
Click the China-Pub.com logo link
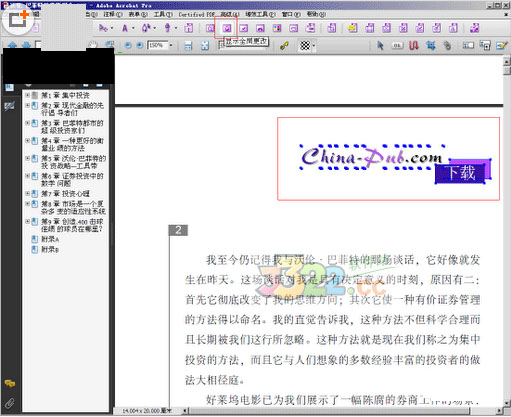(371, 157)
